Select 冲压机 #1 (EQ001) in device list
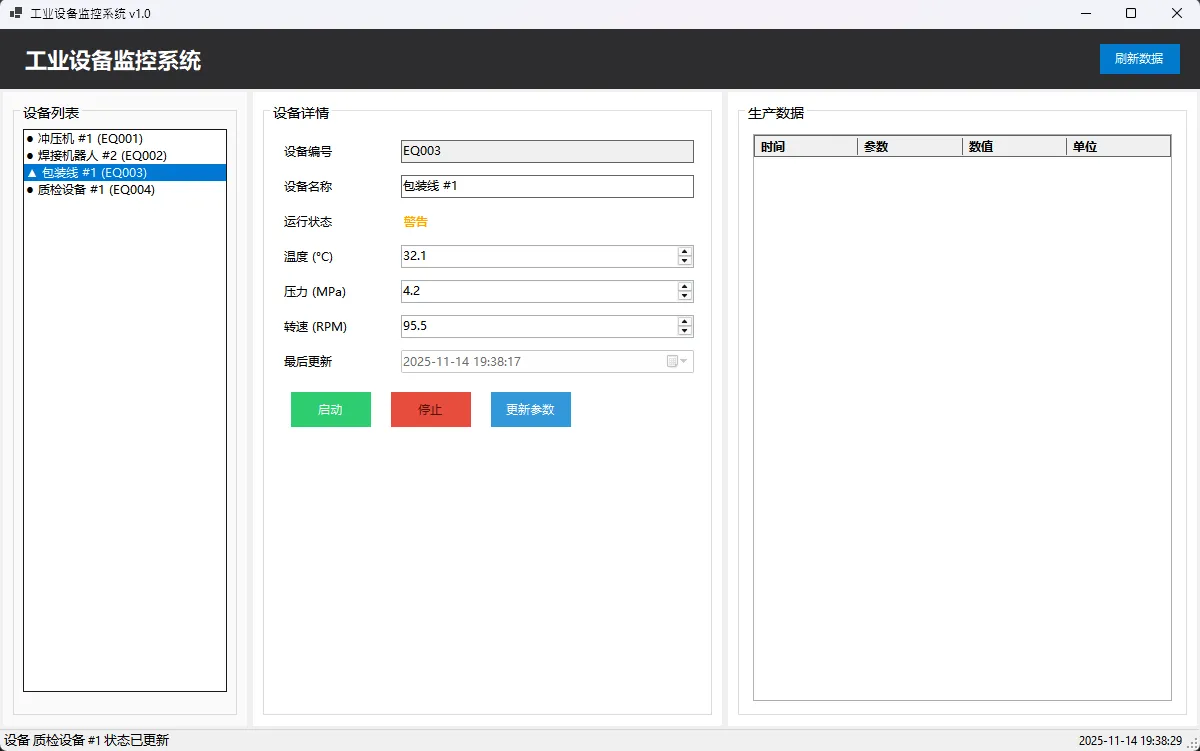The width and height of the screenshot is (1200, 751). [x=90, y=139]
